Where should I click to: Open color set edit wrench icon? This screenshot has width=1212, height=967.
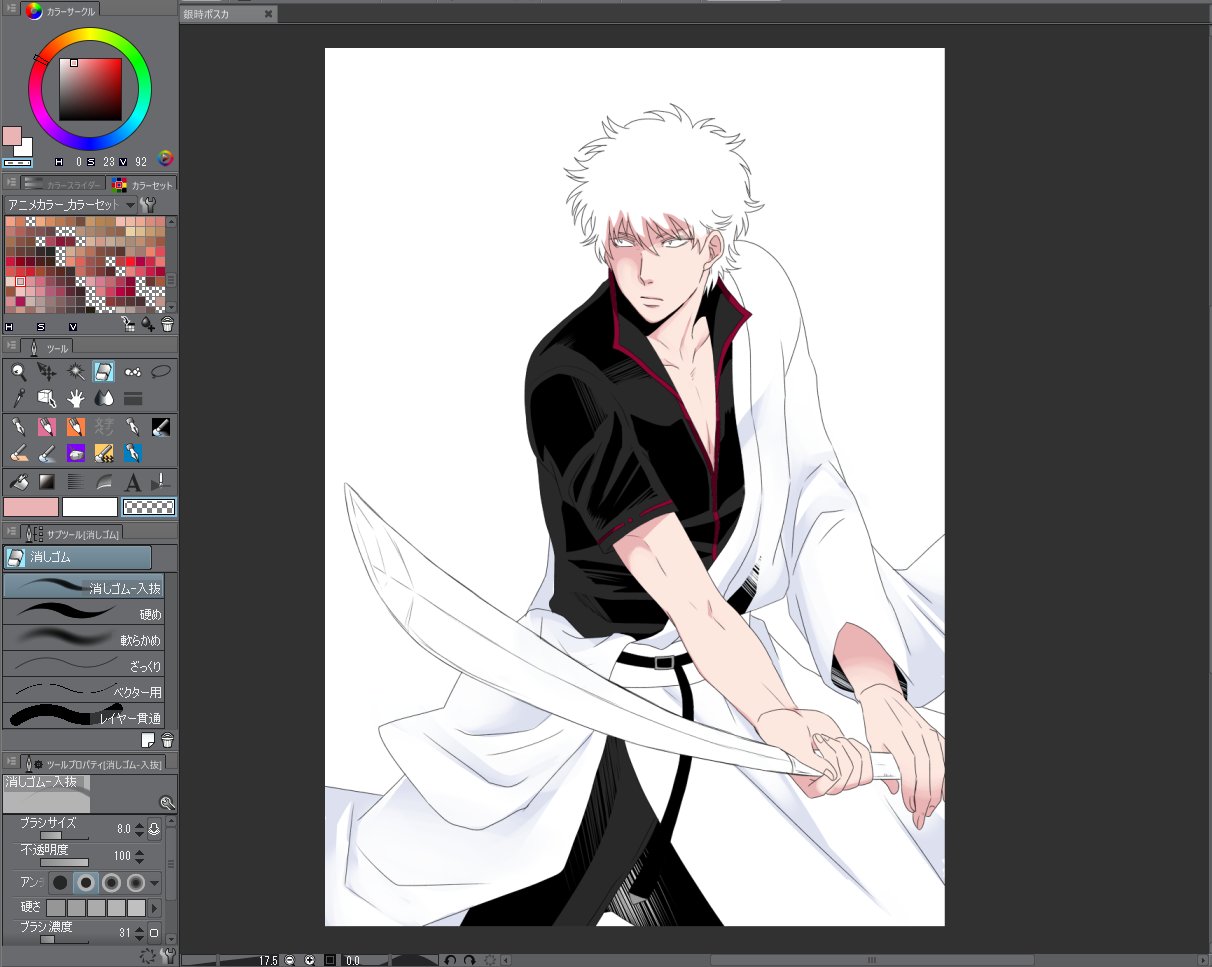(x=150, y=204)
